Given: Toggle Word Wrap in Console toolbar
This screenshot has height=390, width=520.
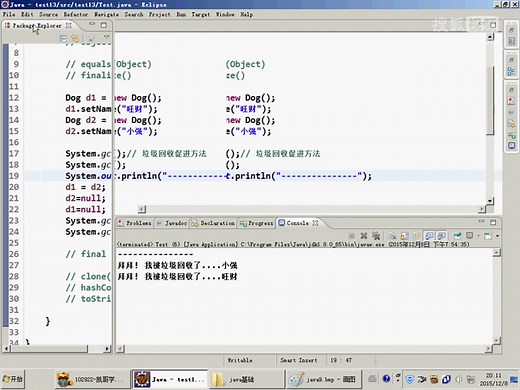Looking at the screenshot, I should [416, 236].
